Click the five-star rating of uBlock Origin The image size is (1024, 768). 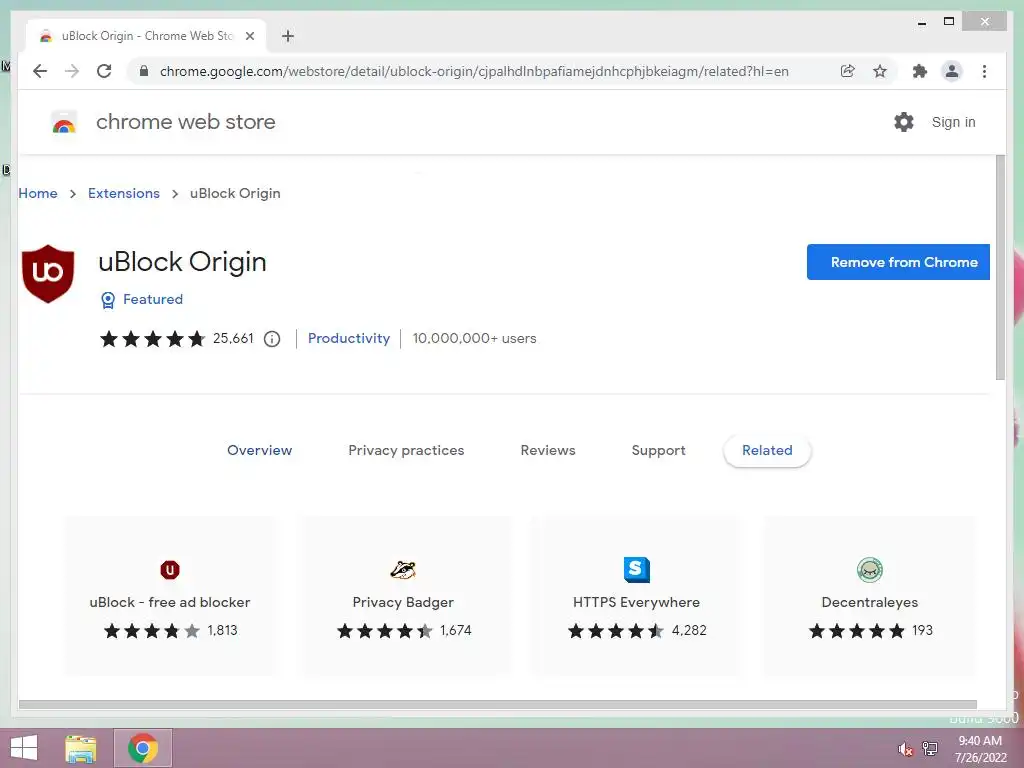pos(153,339)
